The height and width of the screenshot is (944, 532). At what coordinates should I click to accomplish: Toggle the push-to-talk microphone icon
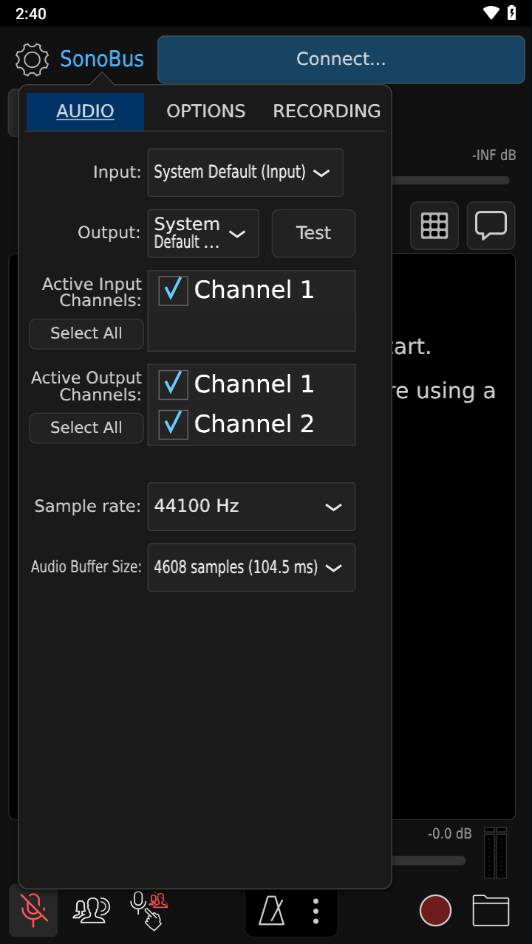point(149,910)
